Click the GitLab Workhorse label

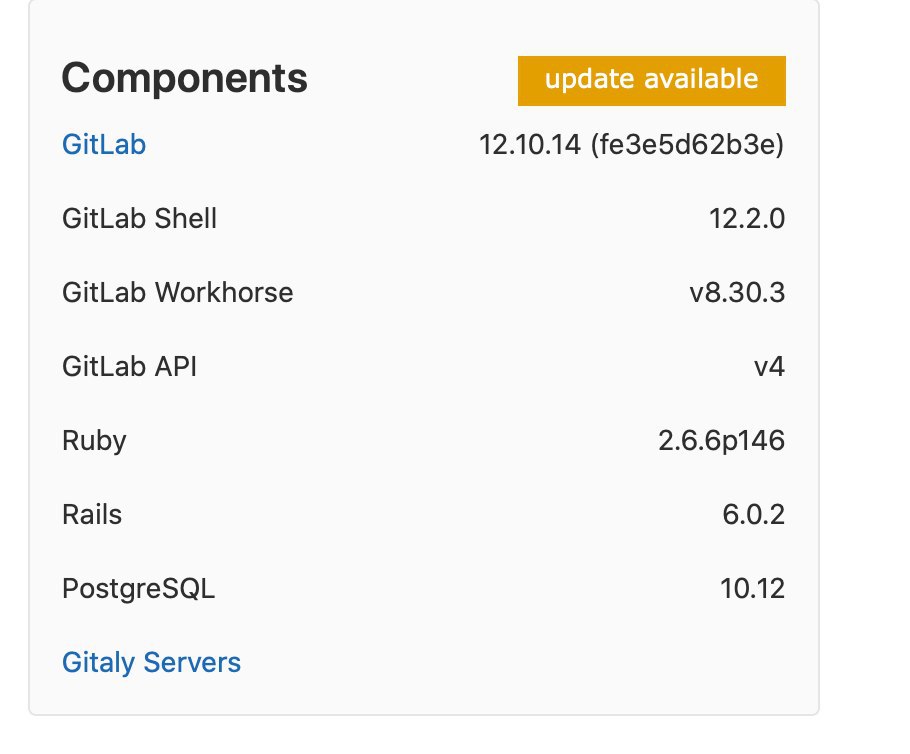[178, 293]
